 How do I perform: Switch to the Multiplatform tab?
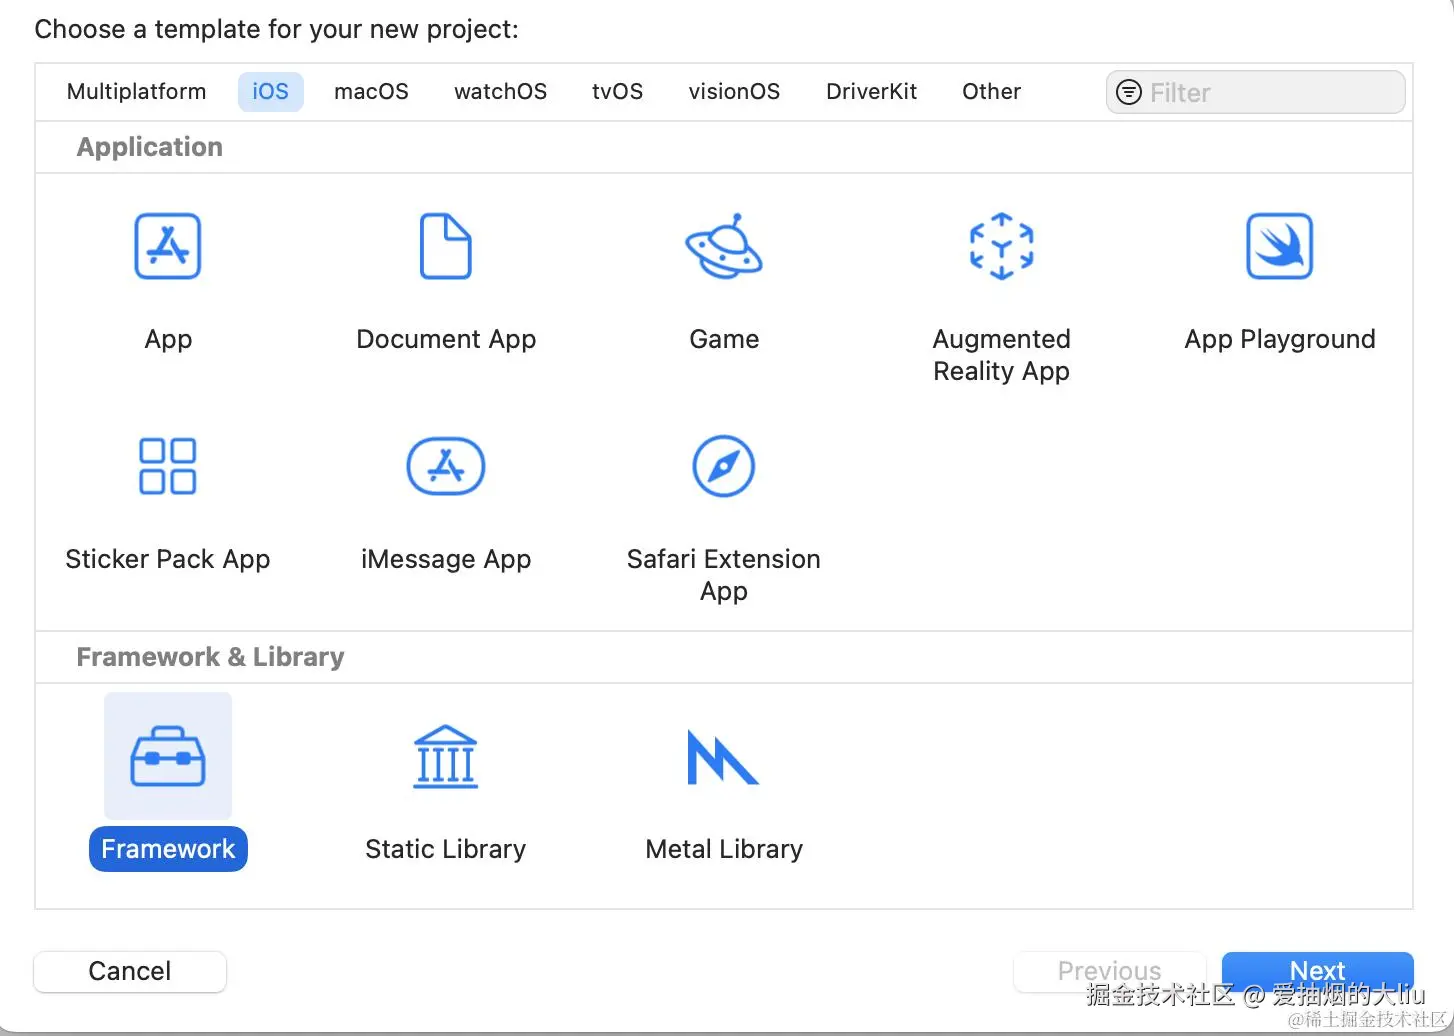pyautogui.click(x=137, y=91)
